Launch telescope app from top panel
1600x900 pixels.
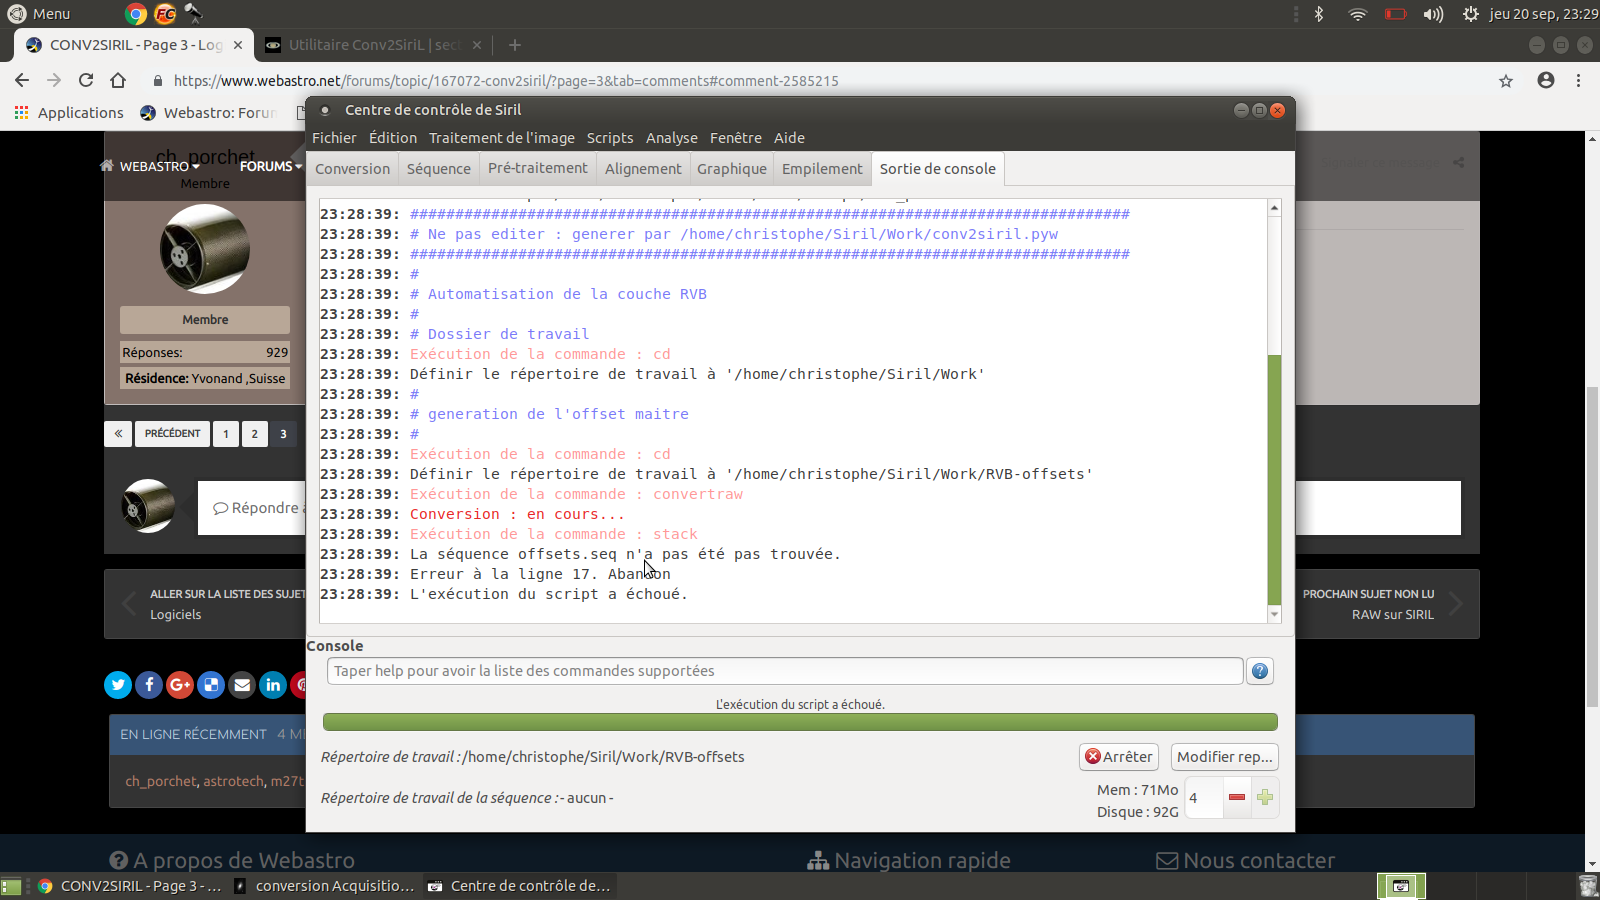pos(194,14)
